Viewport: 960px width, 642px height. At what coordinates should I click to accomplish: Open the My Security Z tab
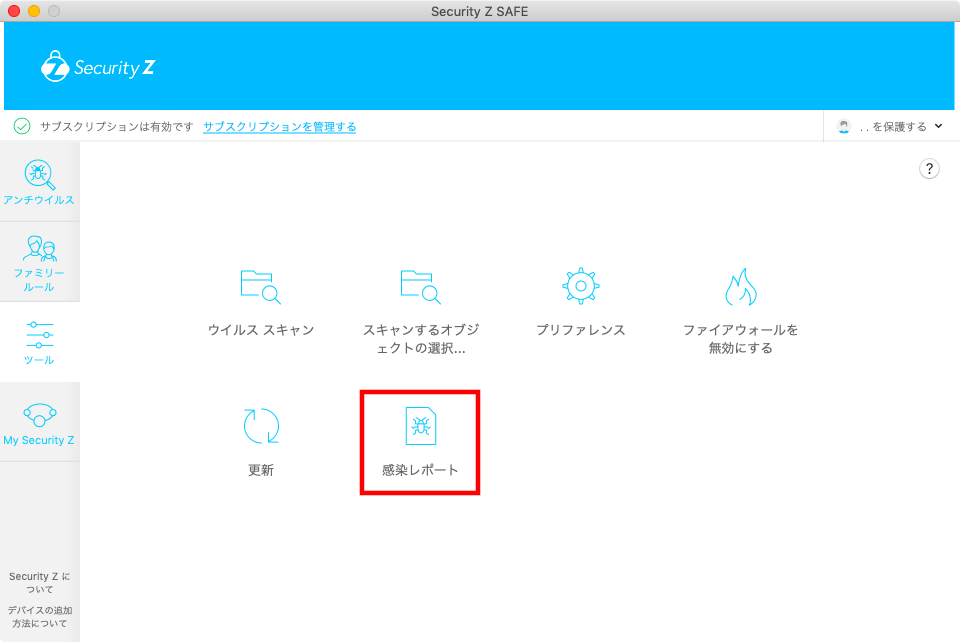40,423
